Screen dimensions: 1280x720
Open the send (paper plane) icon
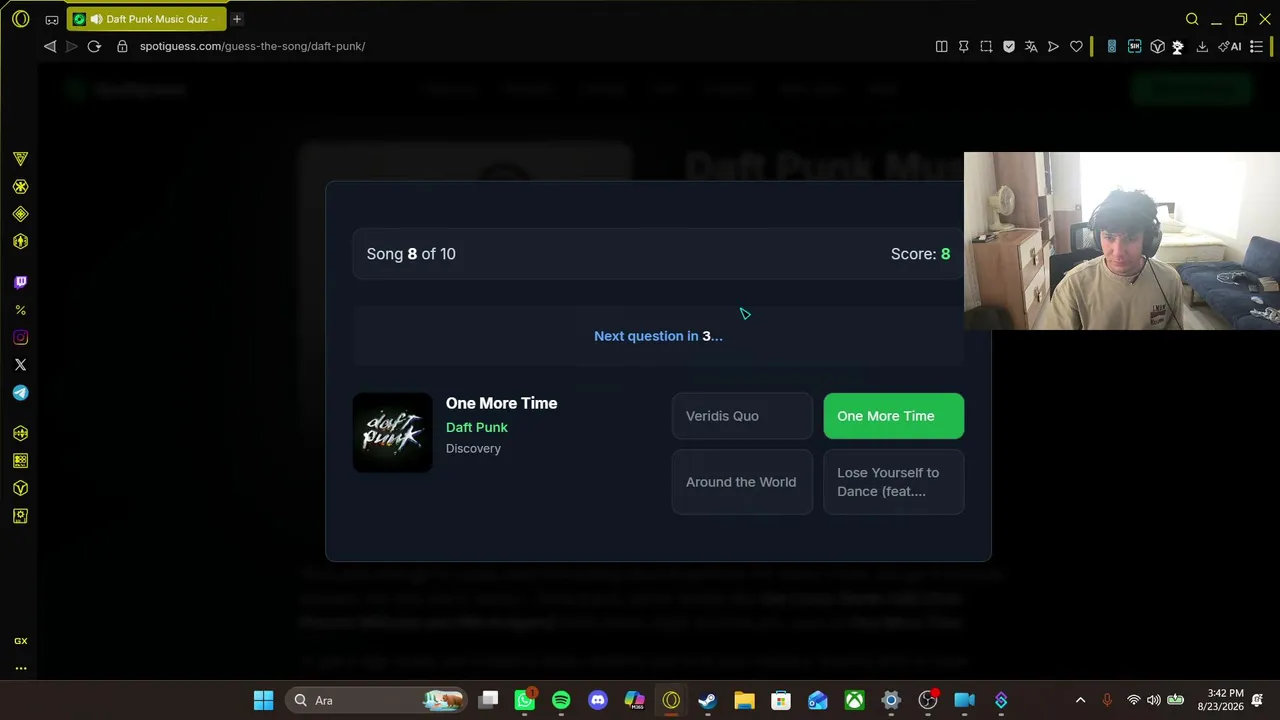pyautogui.click(x=1053, y=46)
